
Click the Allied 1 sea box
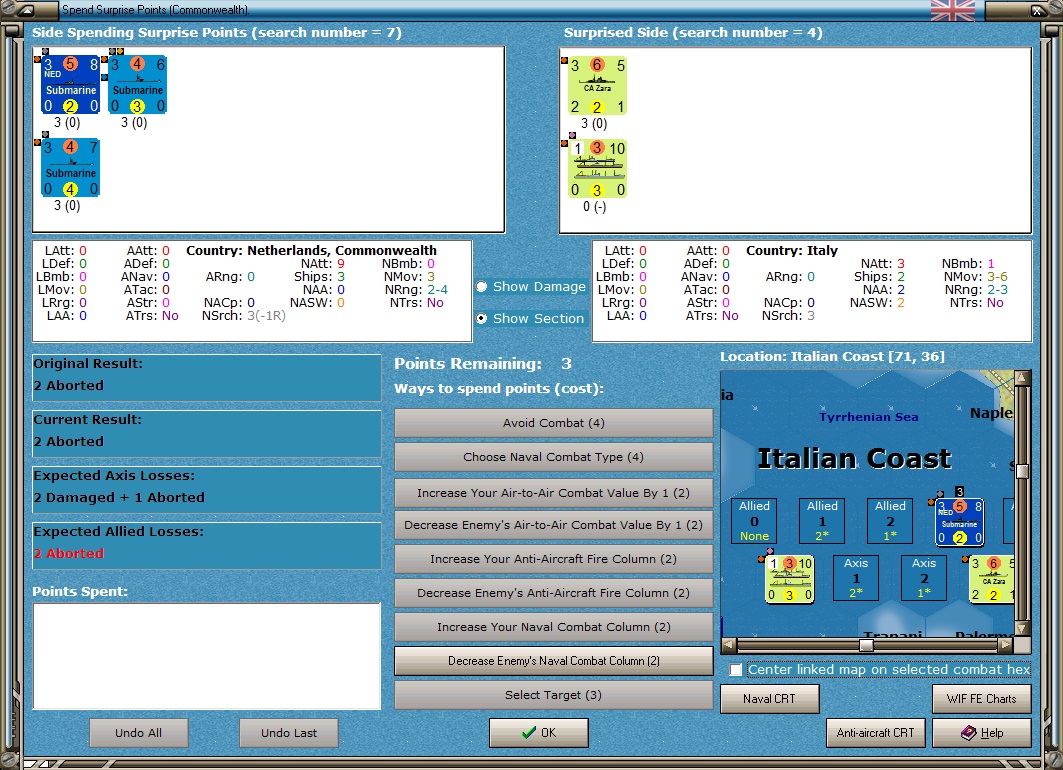[822, 521]
